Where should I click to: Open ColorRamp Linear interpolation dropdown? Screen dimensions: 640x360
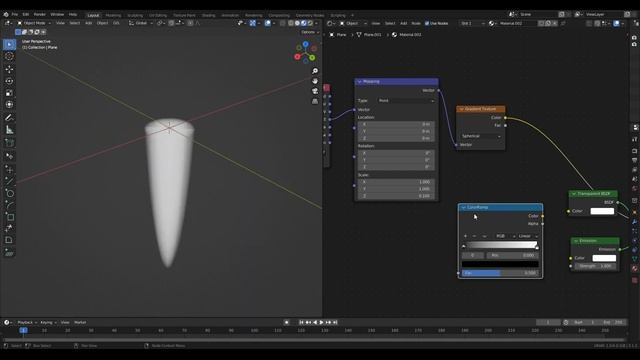click(528, 236)
